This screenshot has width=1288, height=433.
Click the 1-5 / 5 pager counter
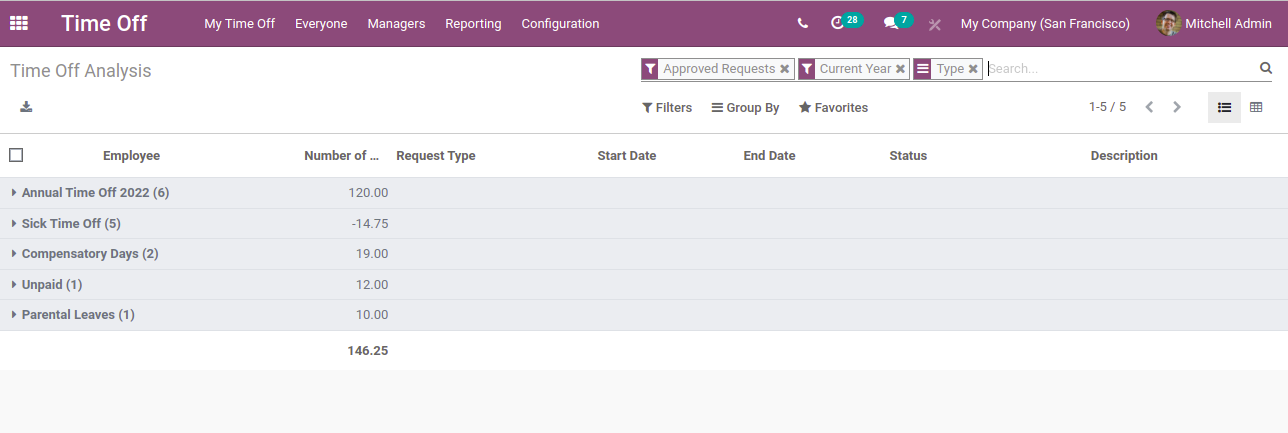(x=1107, y=107)
